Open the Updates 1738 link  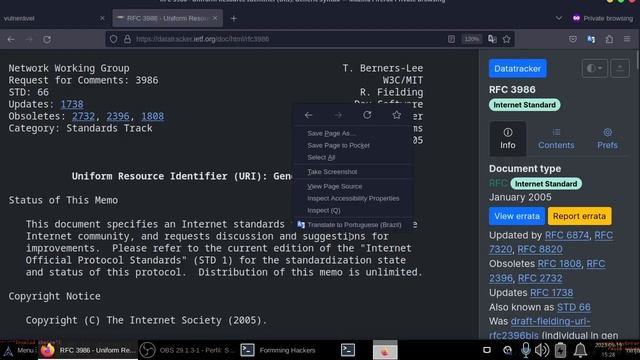coord(72,104)
